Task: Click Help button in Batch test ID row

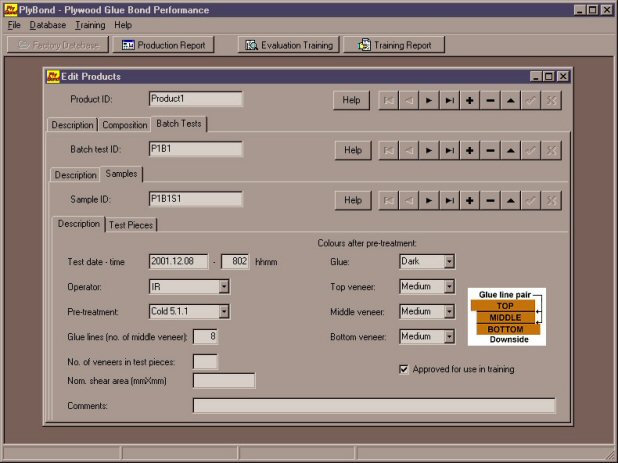Action: [x=353, y=150]
